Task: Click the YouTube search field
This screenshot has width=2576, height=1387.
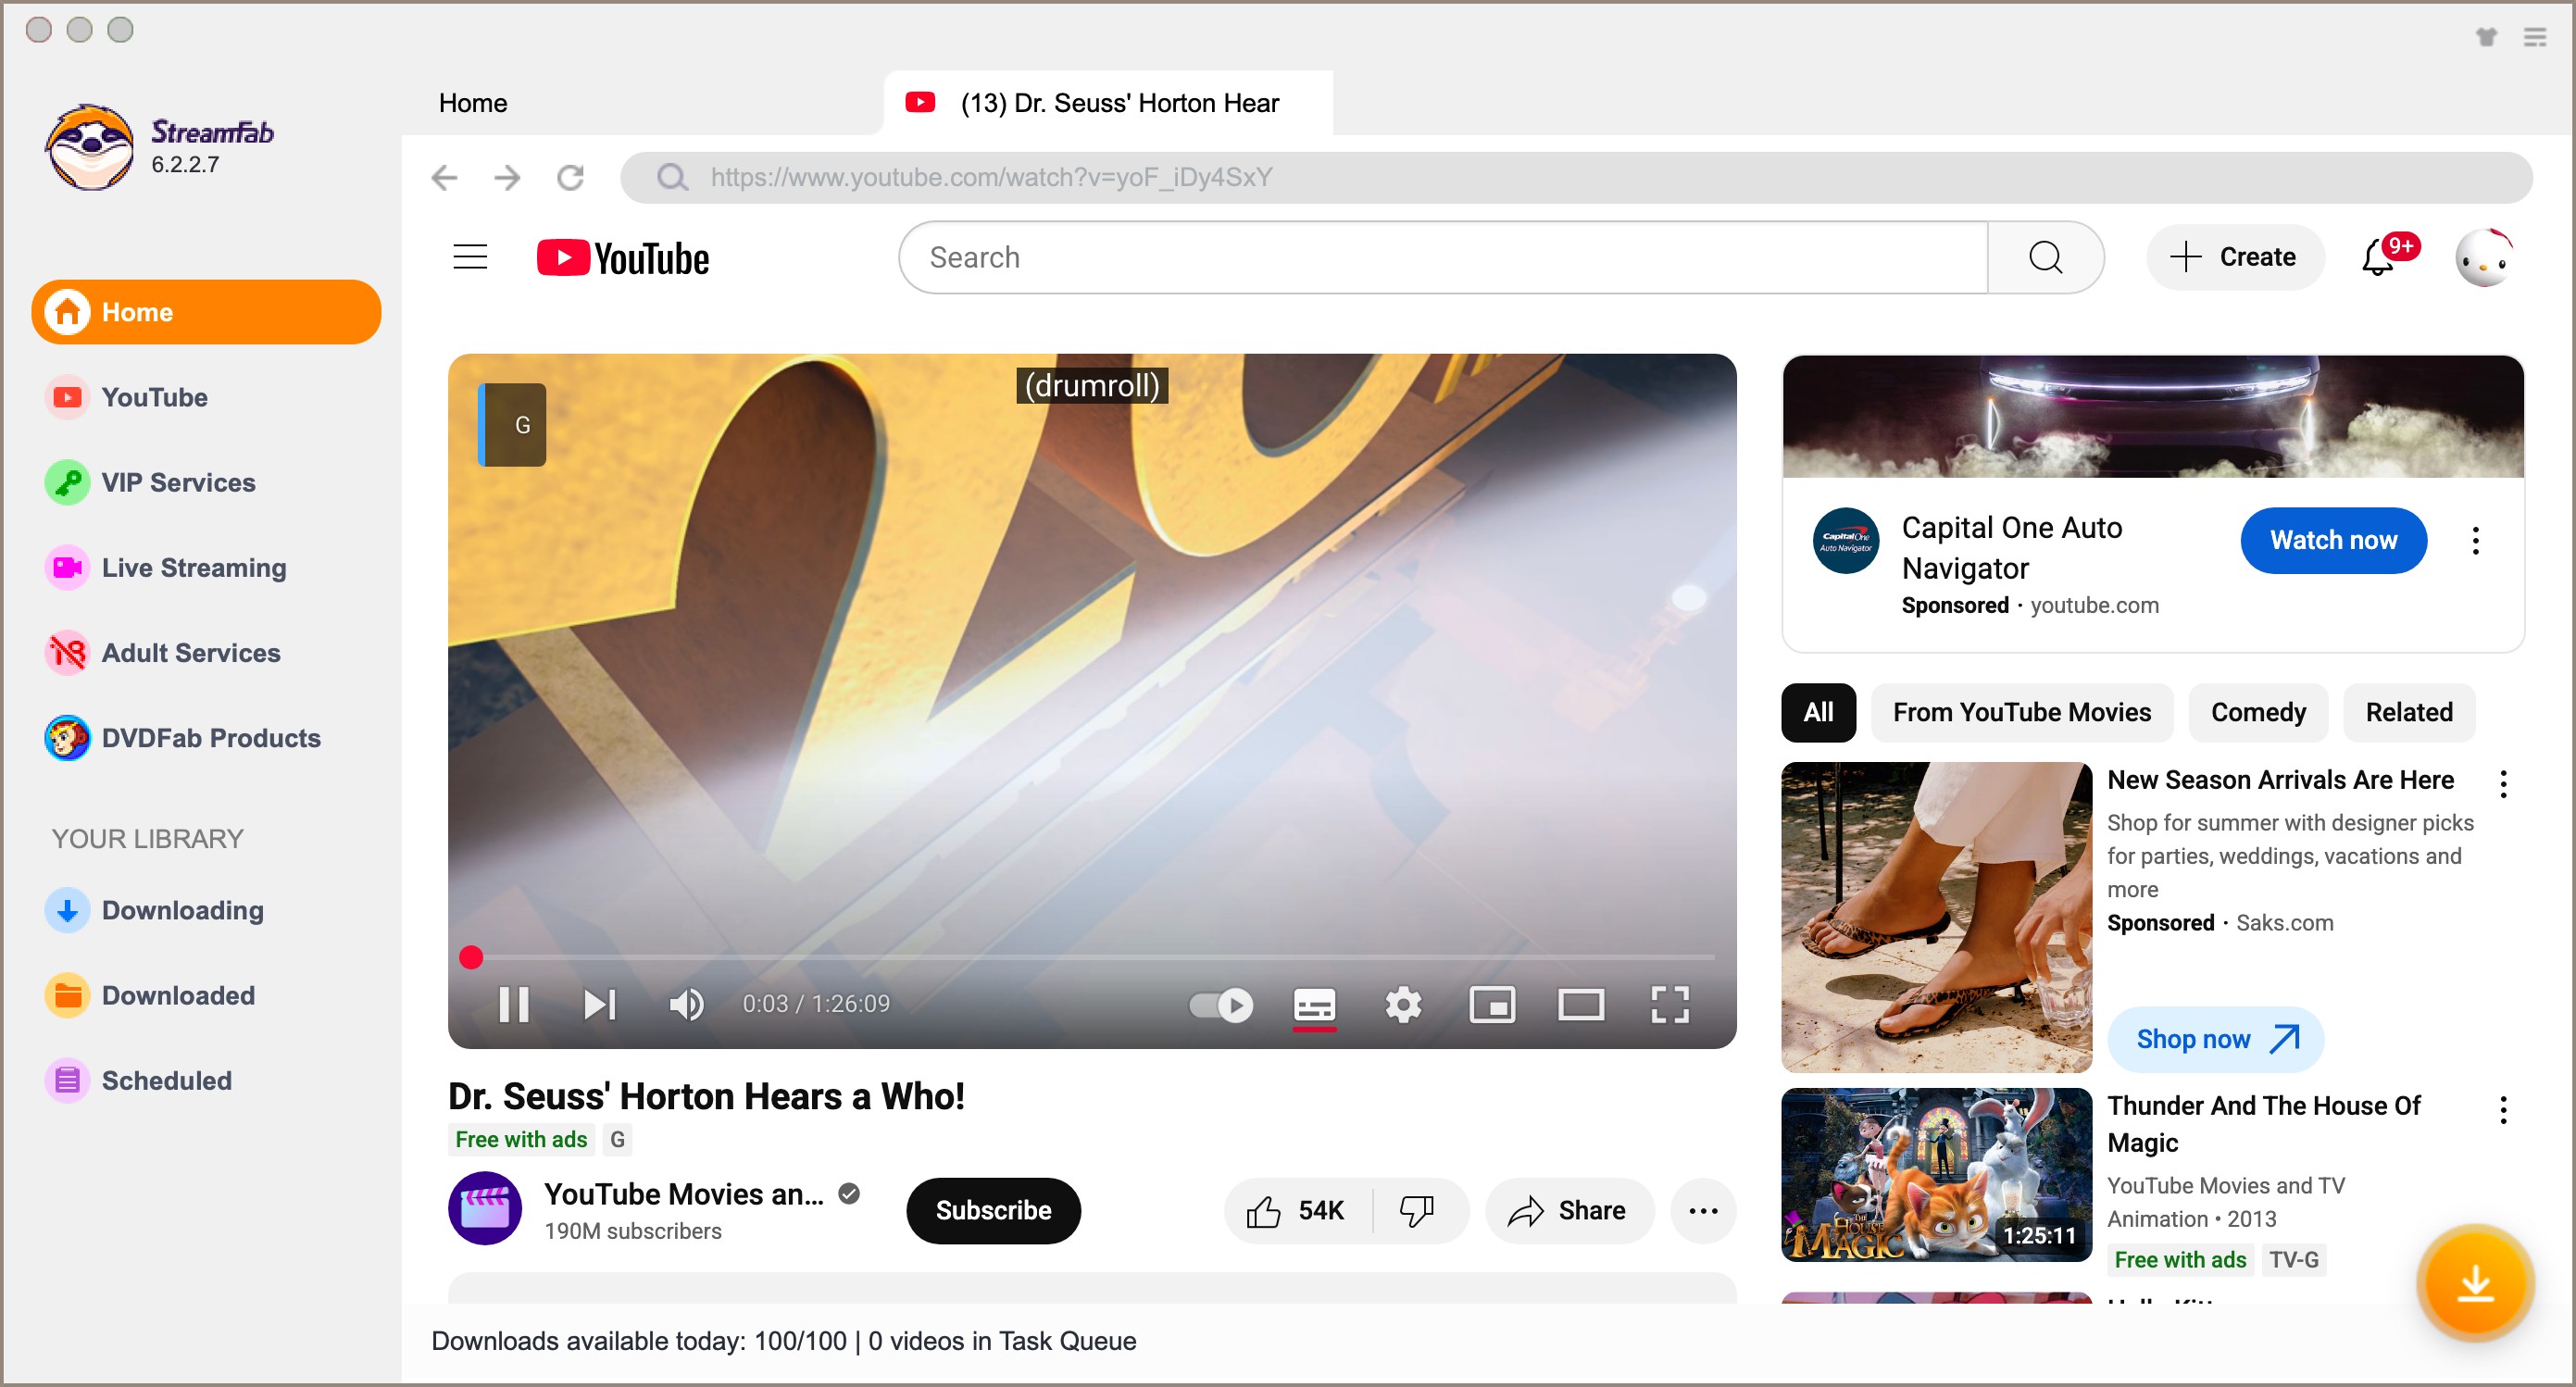Action: point(1443,258)
